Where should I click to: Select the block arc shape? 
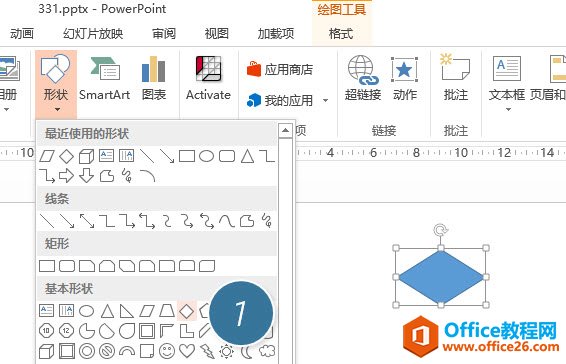127,351
